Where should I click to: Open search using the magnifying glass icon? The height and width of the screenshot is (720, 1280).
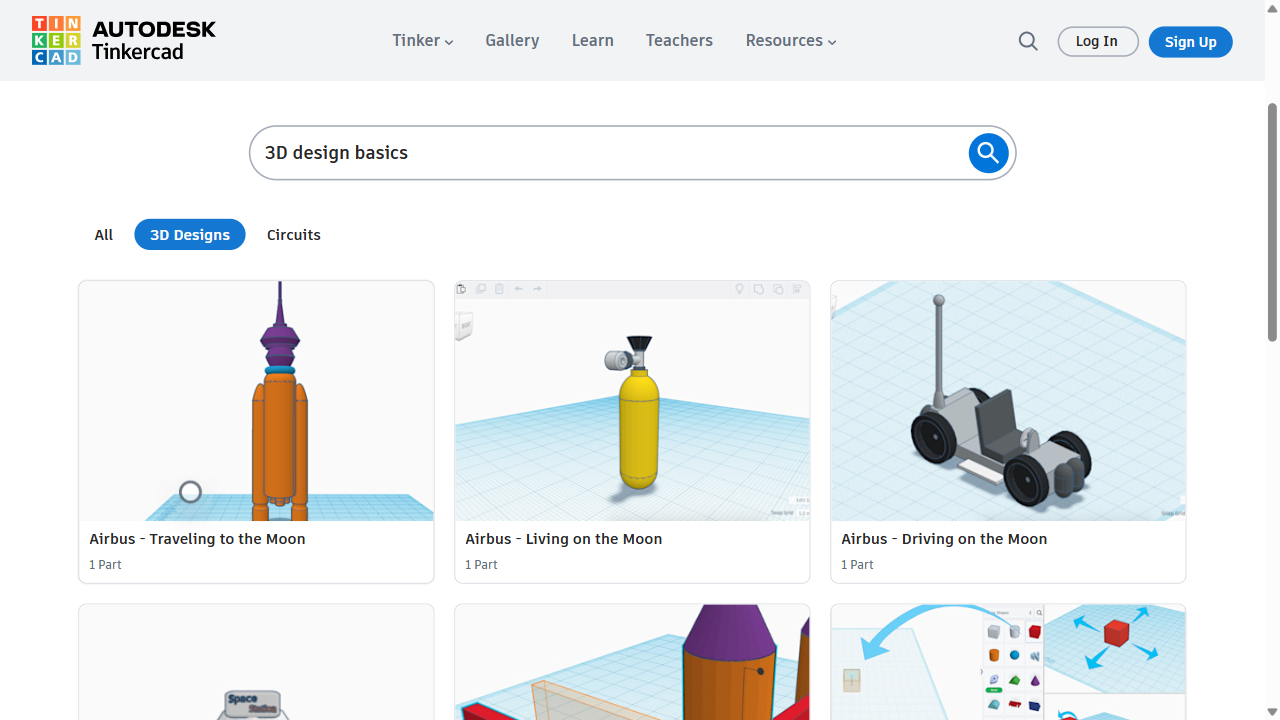(1028, 41)
